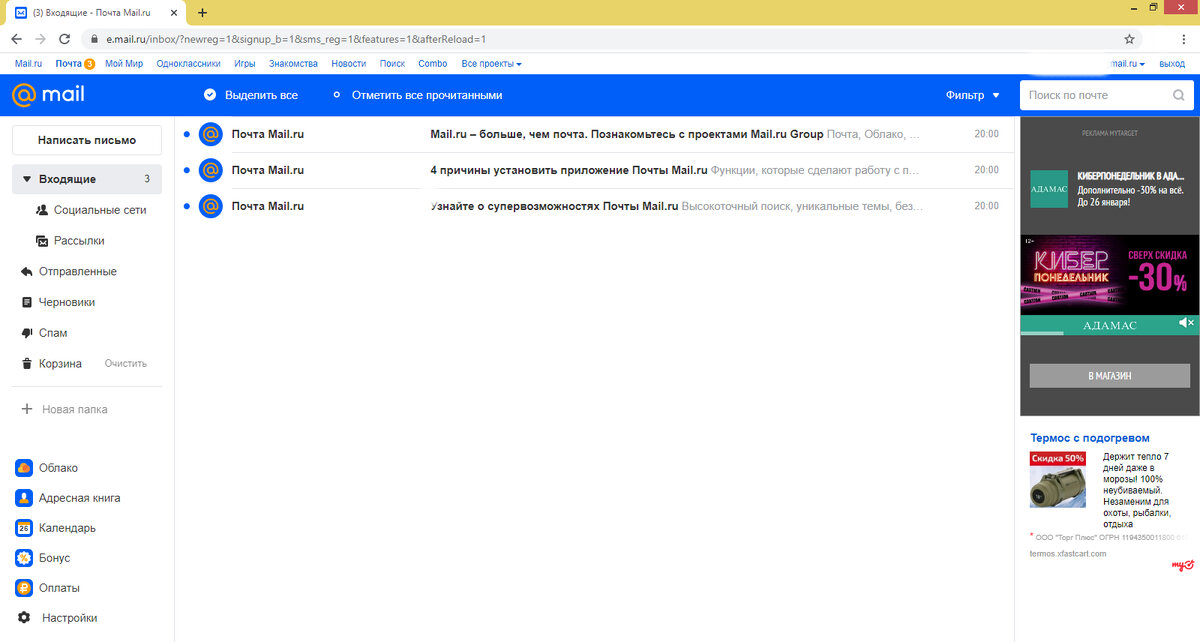Expand the Все проекты dropdown
1200x642 pixels.
click(x=491, y=63)
